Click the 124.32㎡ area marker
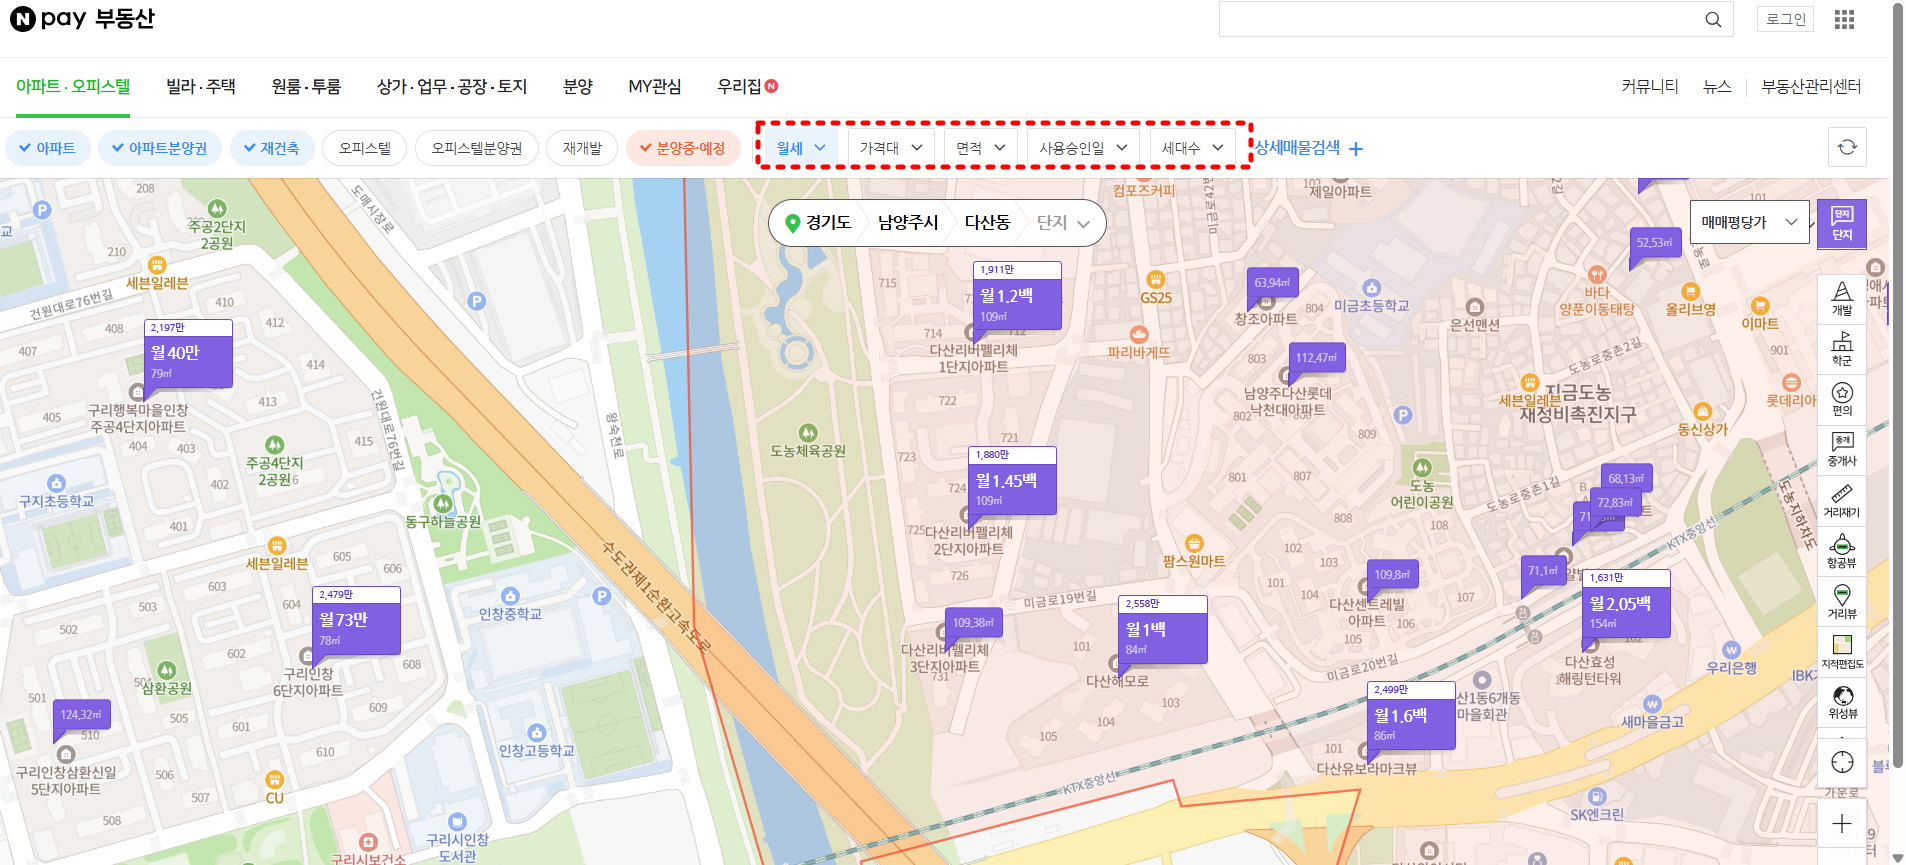 pos(81,715)
